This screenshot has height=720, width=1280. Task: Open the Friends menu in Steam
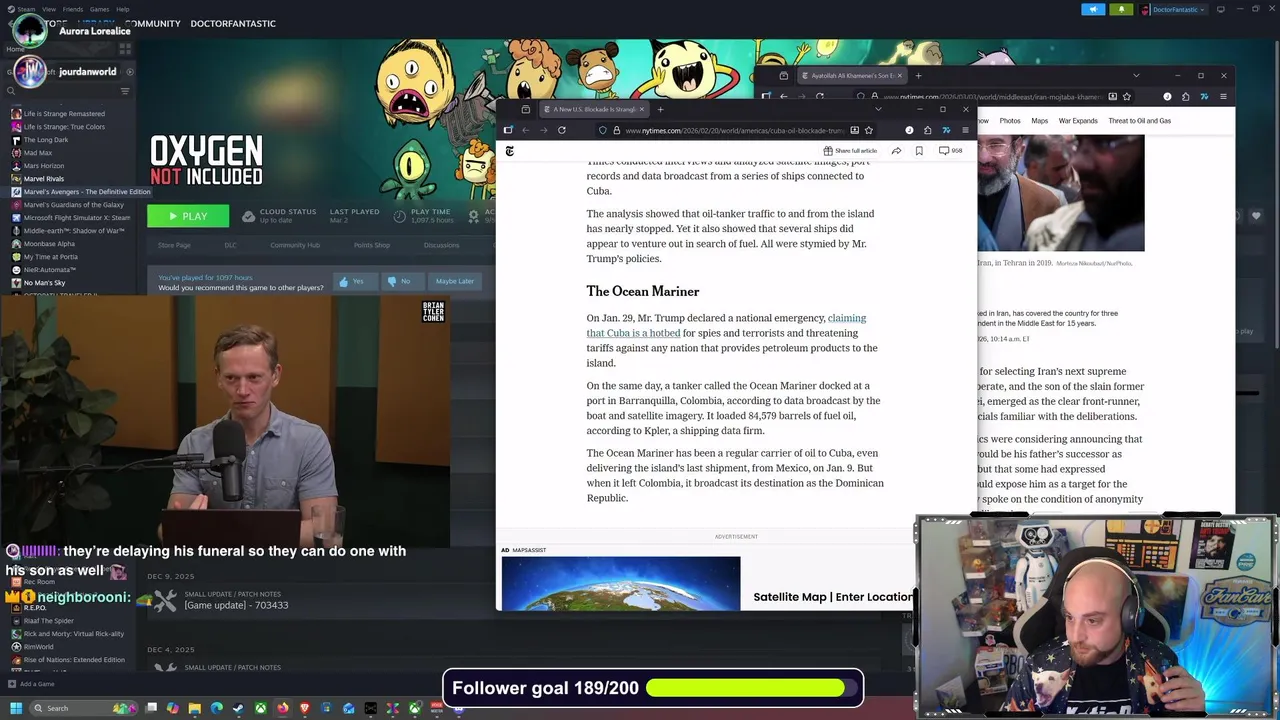[x=73, y=9]
